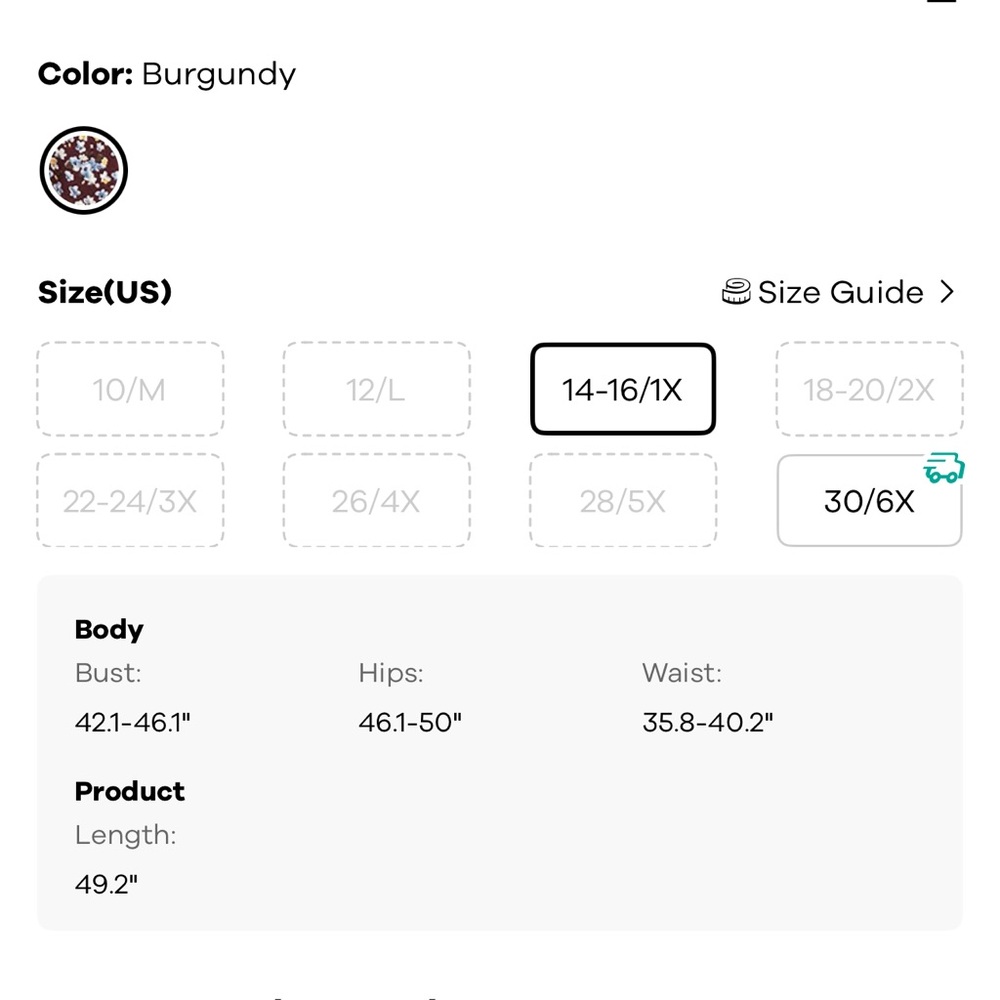
Task: Click the Waist measurement 35.8-40.2"
Action: point(708,723)
